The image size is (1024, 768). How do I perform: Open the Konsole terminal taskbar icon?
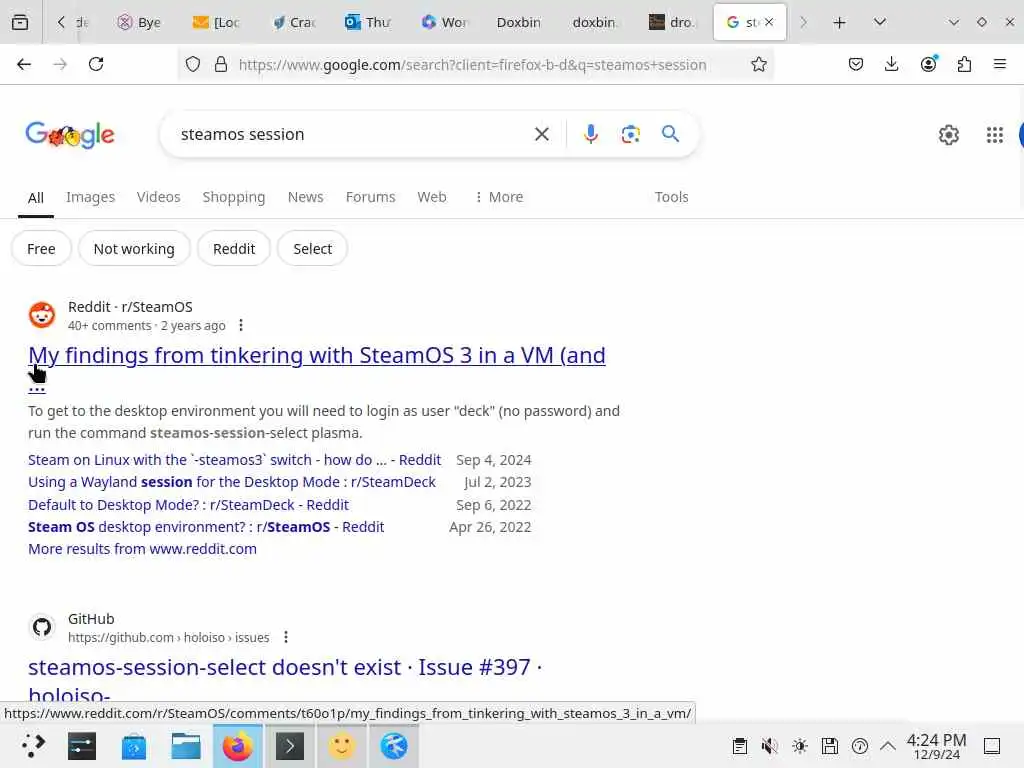(x=290, y=746)
